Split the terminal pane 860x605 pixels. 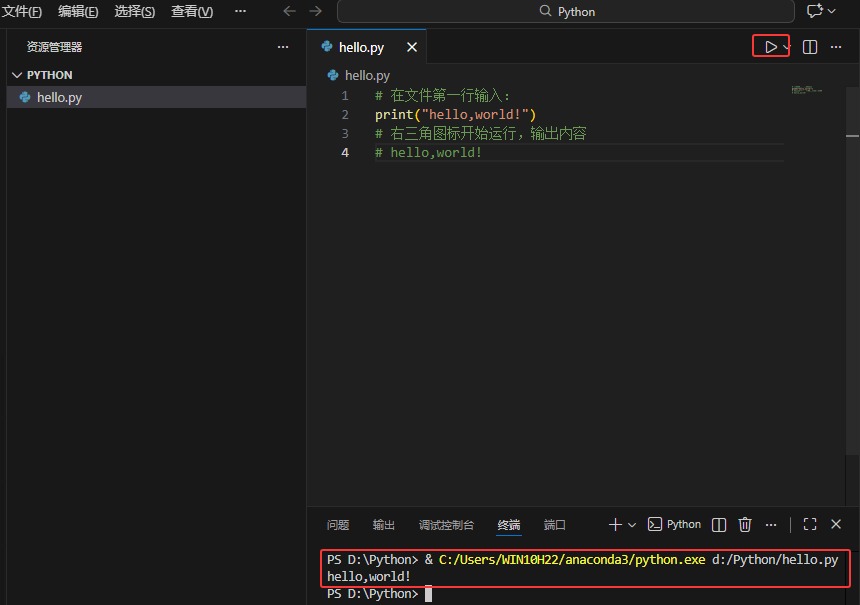[719, 524]
